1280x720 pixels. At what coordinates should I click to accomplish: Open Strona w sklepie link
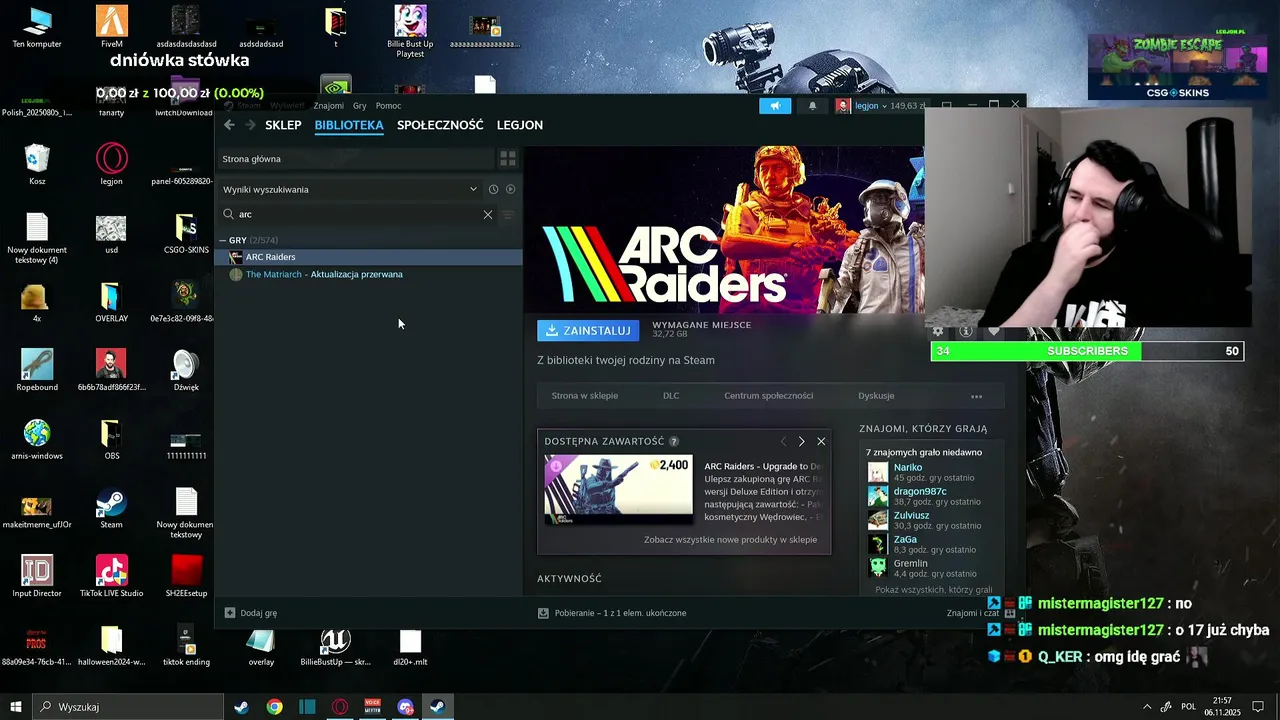coord(584,396)
